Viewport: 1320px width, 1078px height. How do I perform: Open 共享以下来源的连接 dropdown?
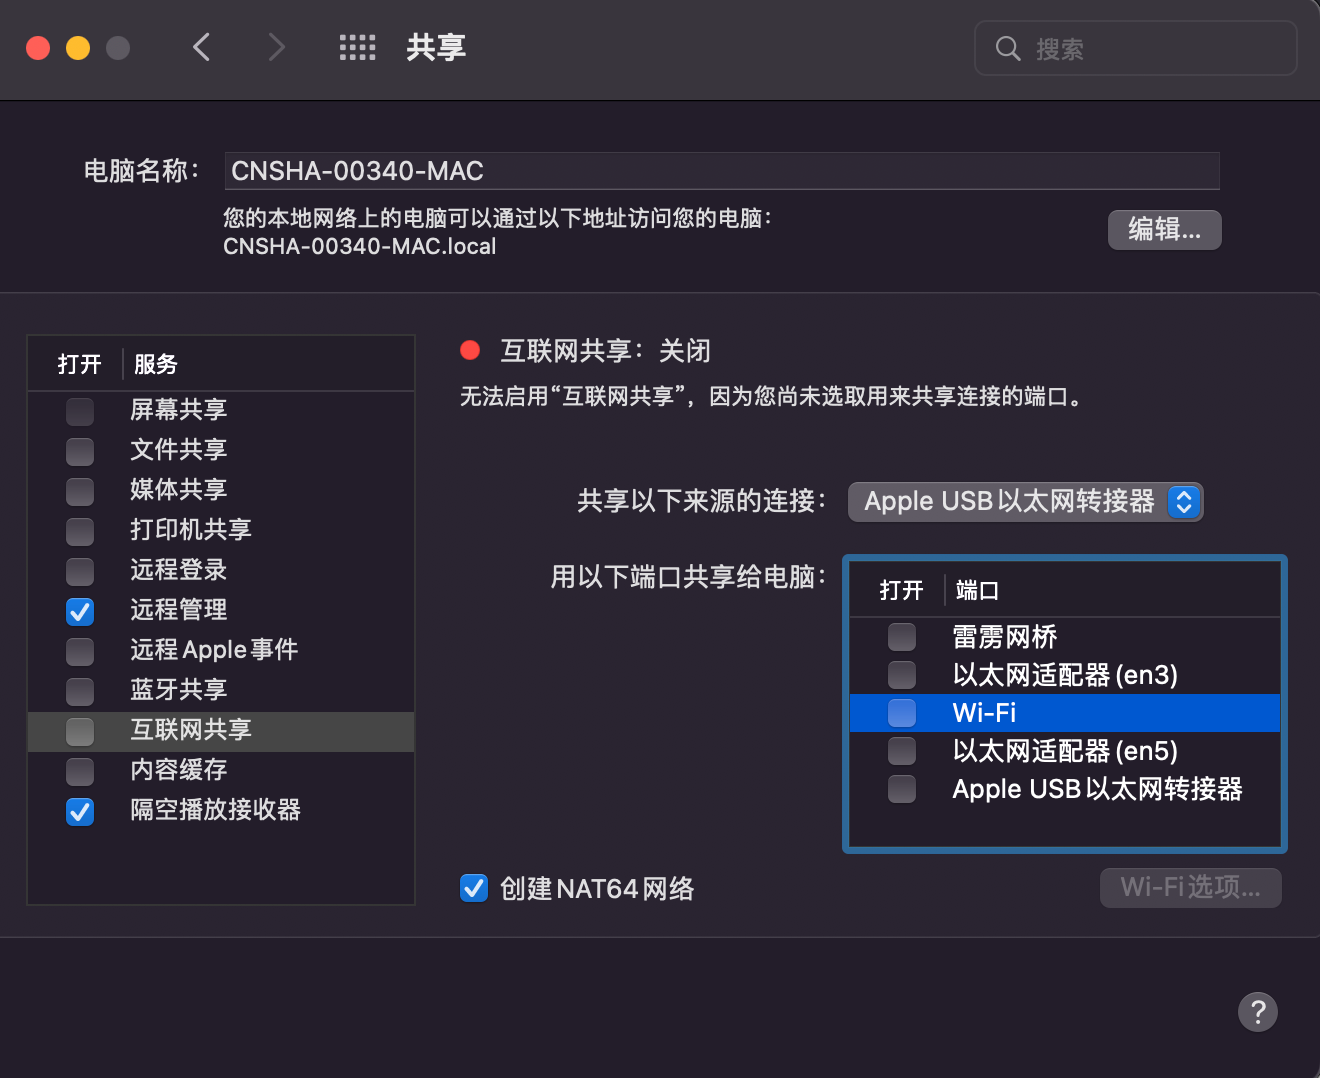tap(1025, 501)
